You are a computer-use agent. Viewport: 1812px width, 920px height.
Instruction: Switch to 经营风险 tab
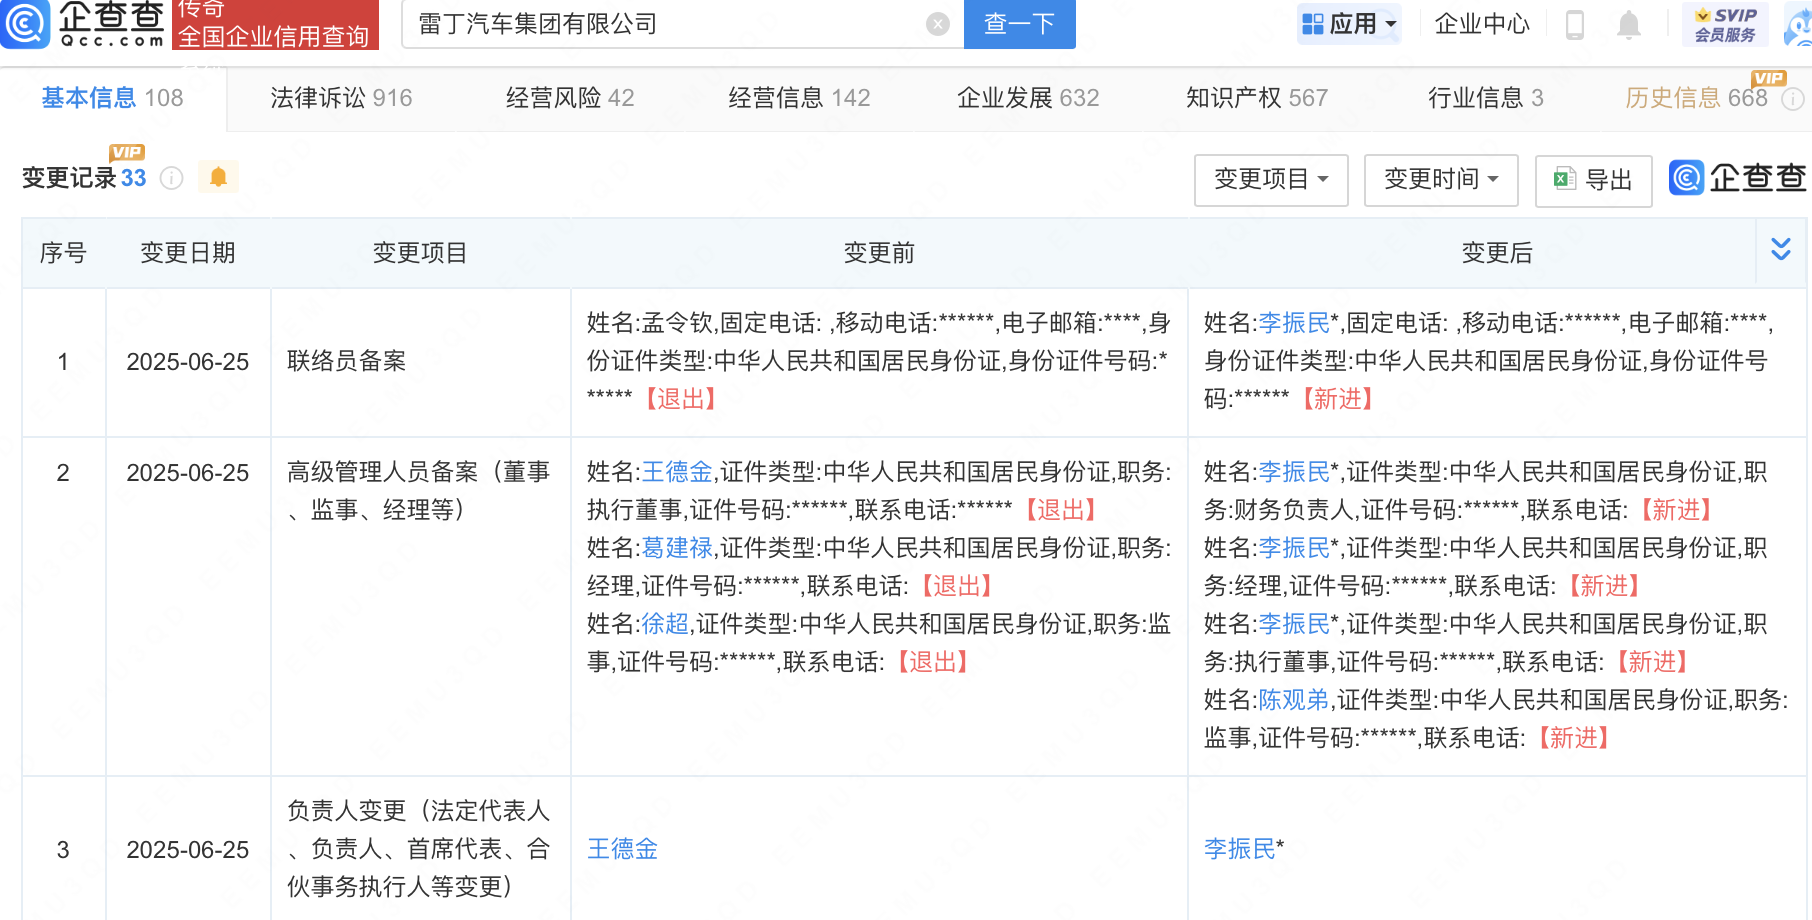[570, 98]
